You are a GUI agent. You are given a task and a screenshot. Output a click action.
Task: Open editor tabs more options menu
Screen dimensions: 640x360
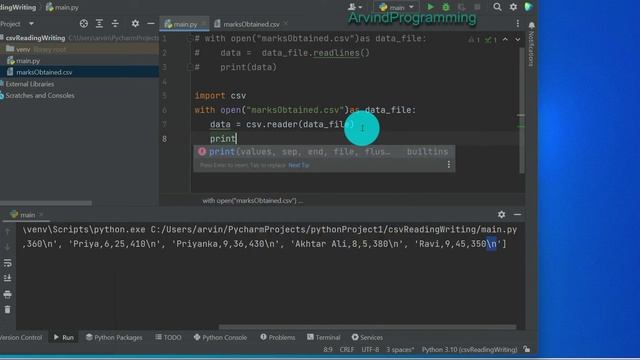click(x=518, y=24)
